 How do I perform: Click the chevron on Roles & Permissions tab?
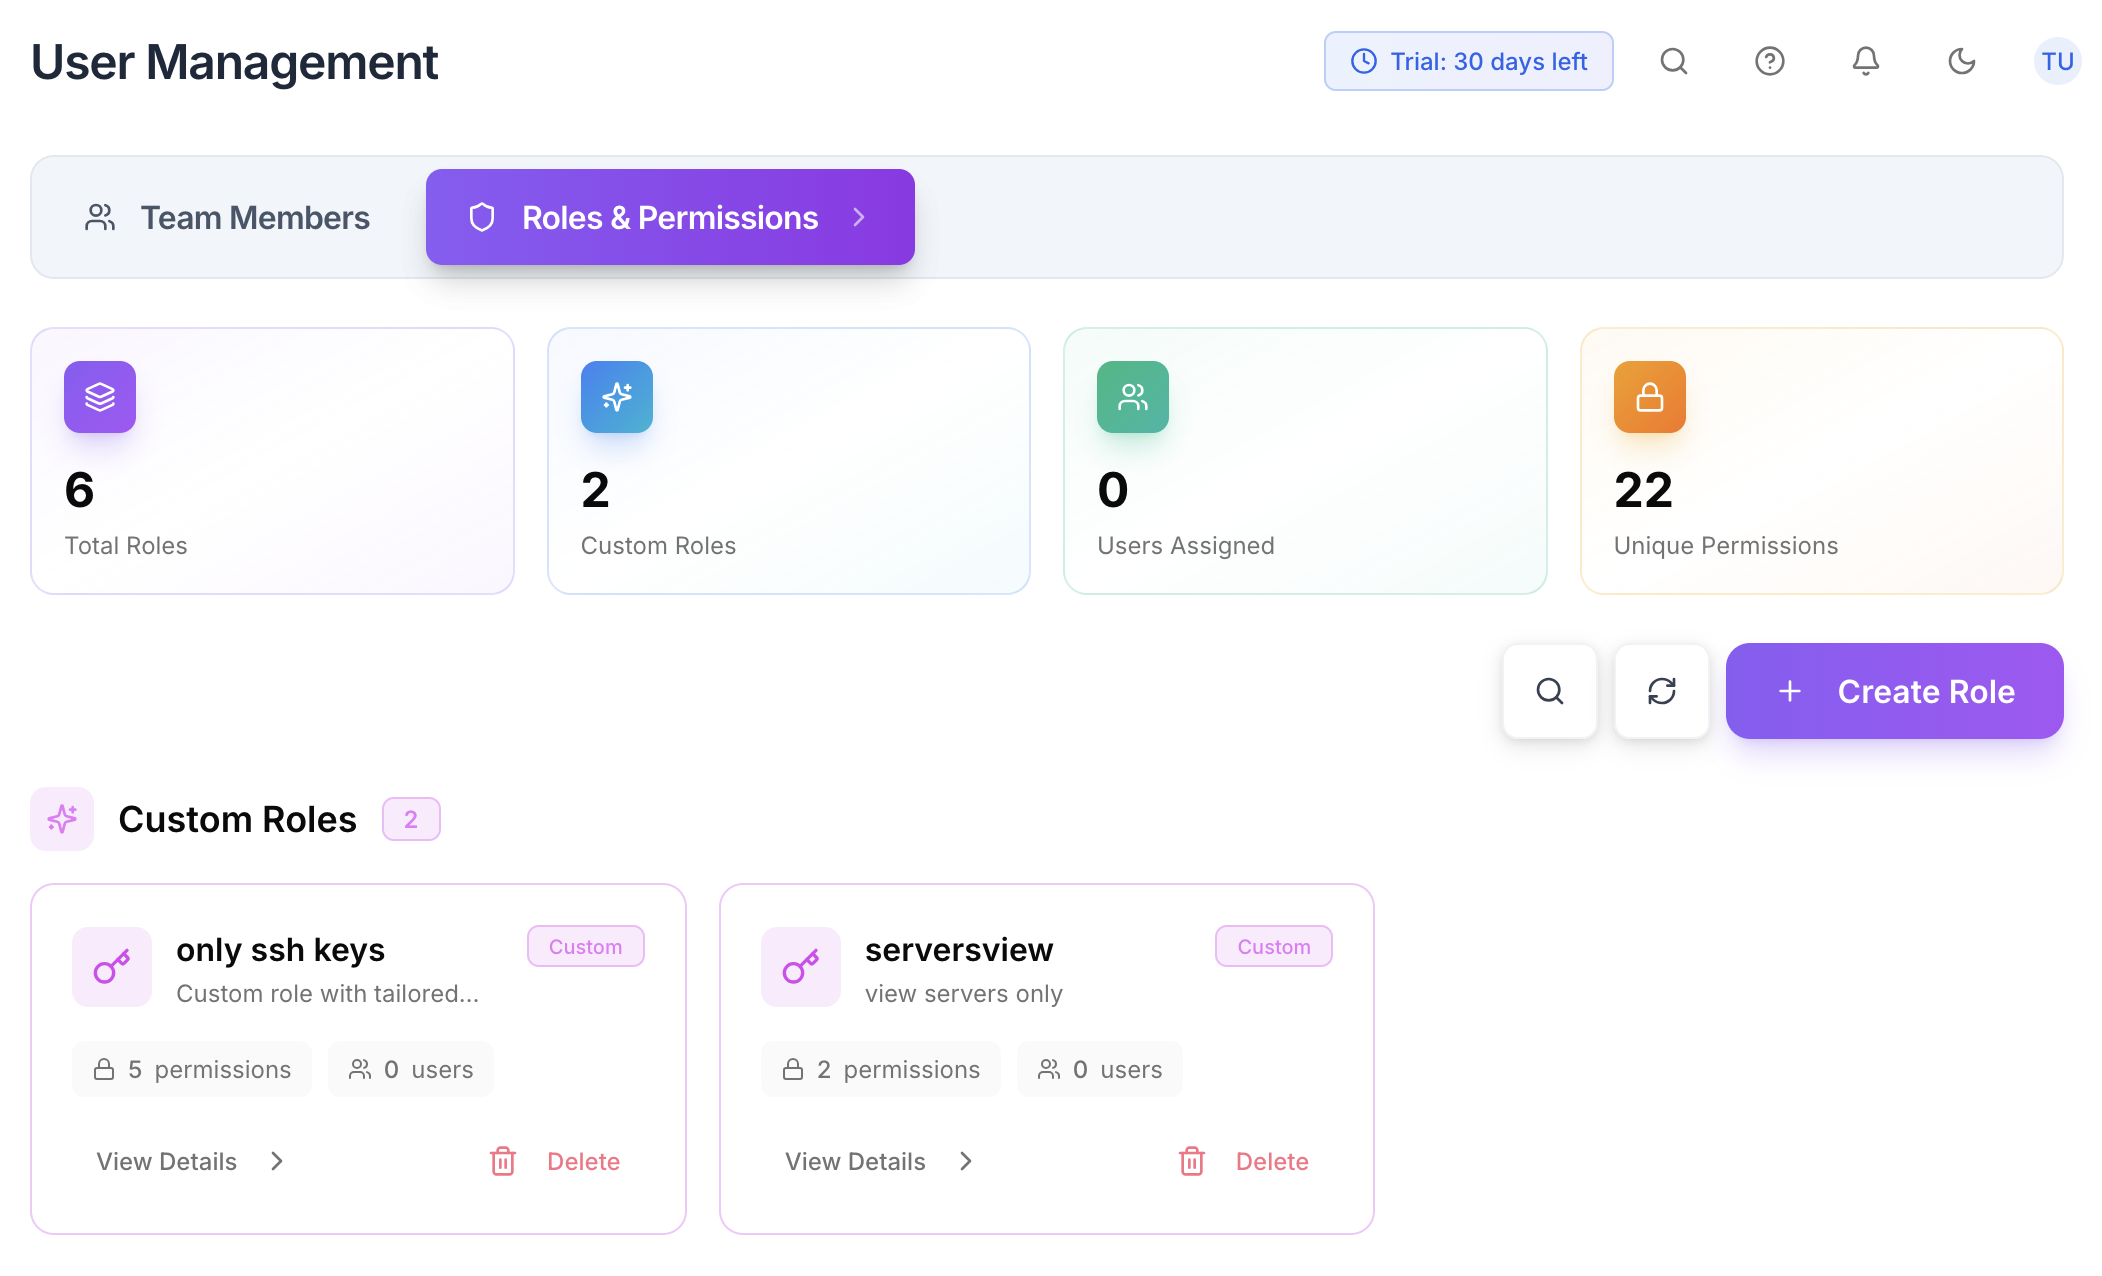[x=858, y=217]
